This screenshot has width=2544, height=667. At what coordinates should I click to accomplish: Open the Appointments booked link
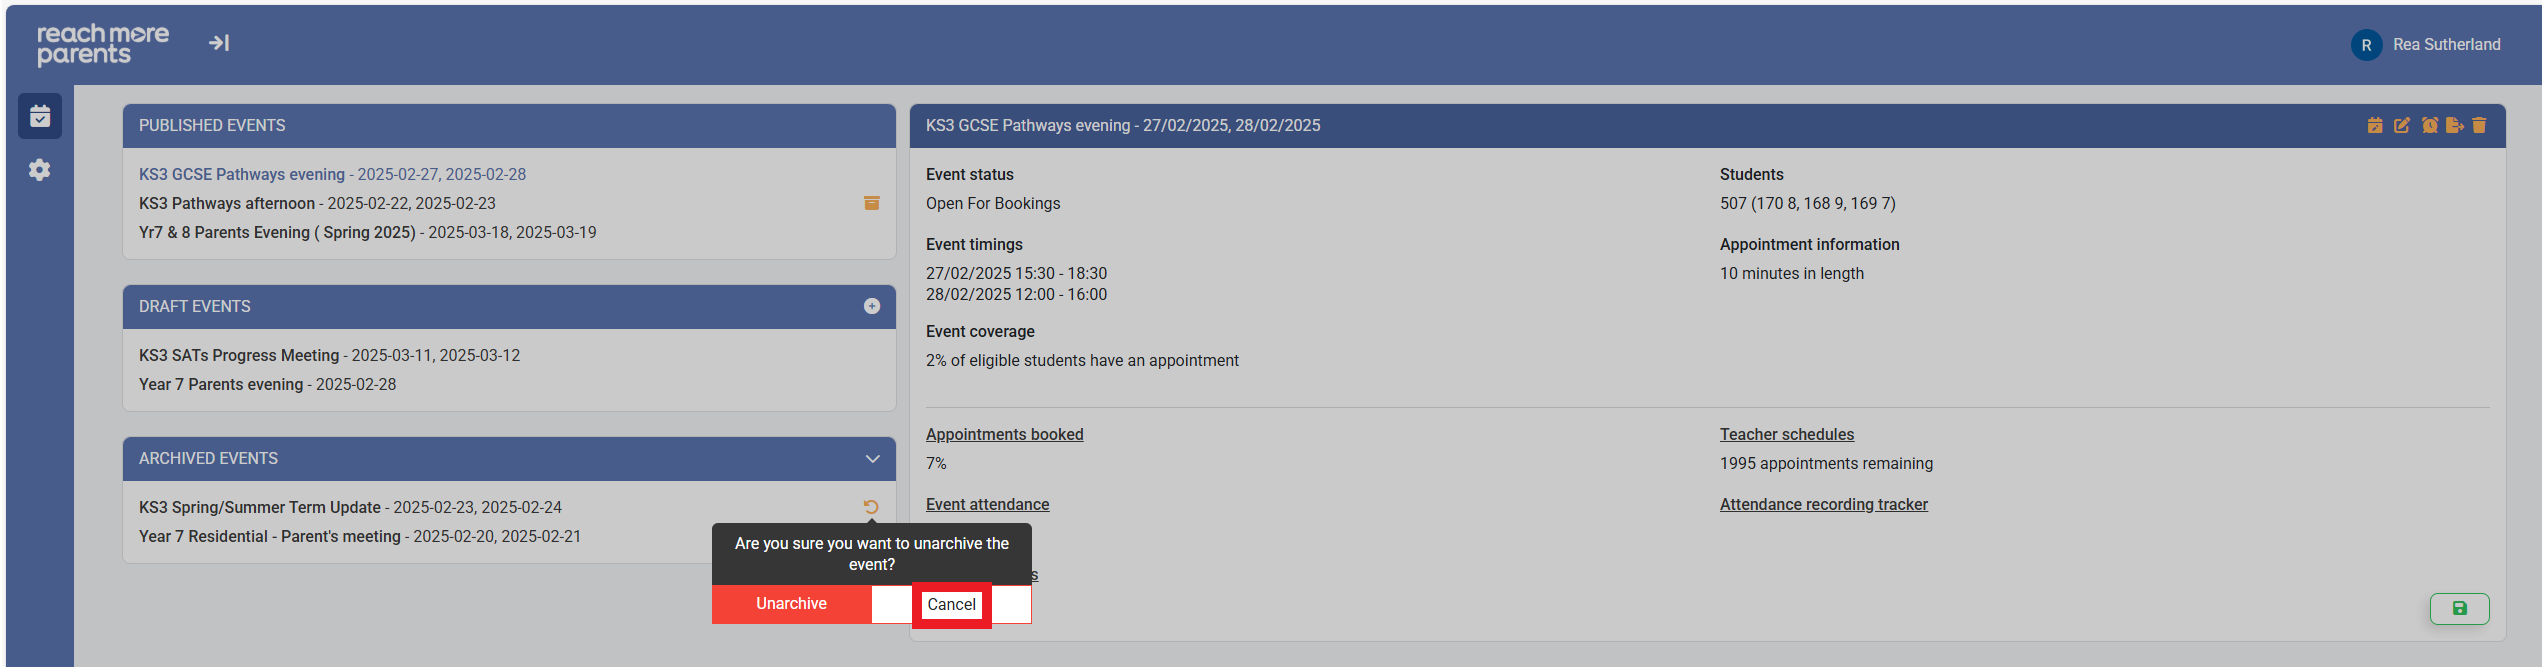[1004, 434]
